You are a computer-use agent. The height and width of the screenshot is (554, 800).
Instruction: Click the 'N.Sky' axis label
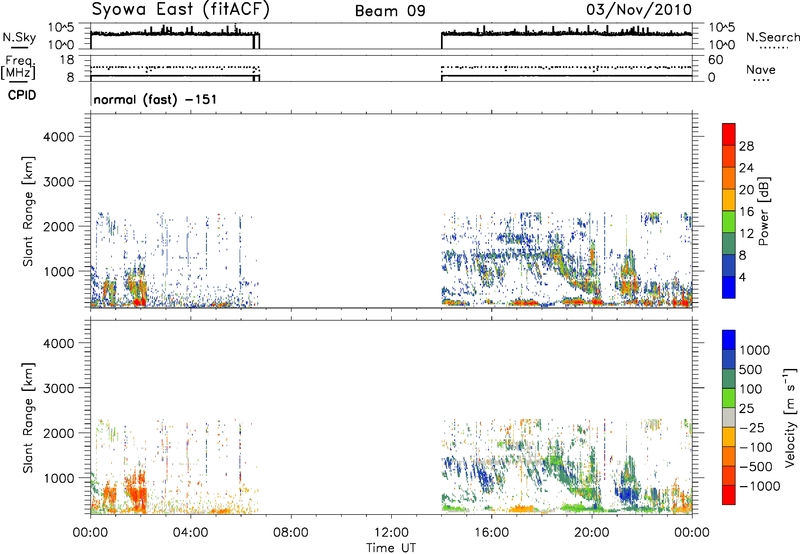click(19, 37)
